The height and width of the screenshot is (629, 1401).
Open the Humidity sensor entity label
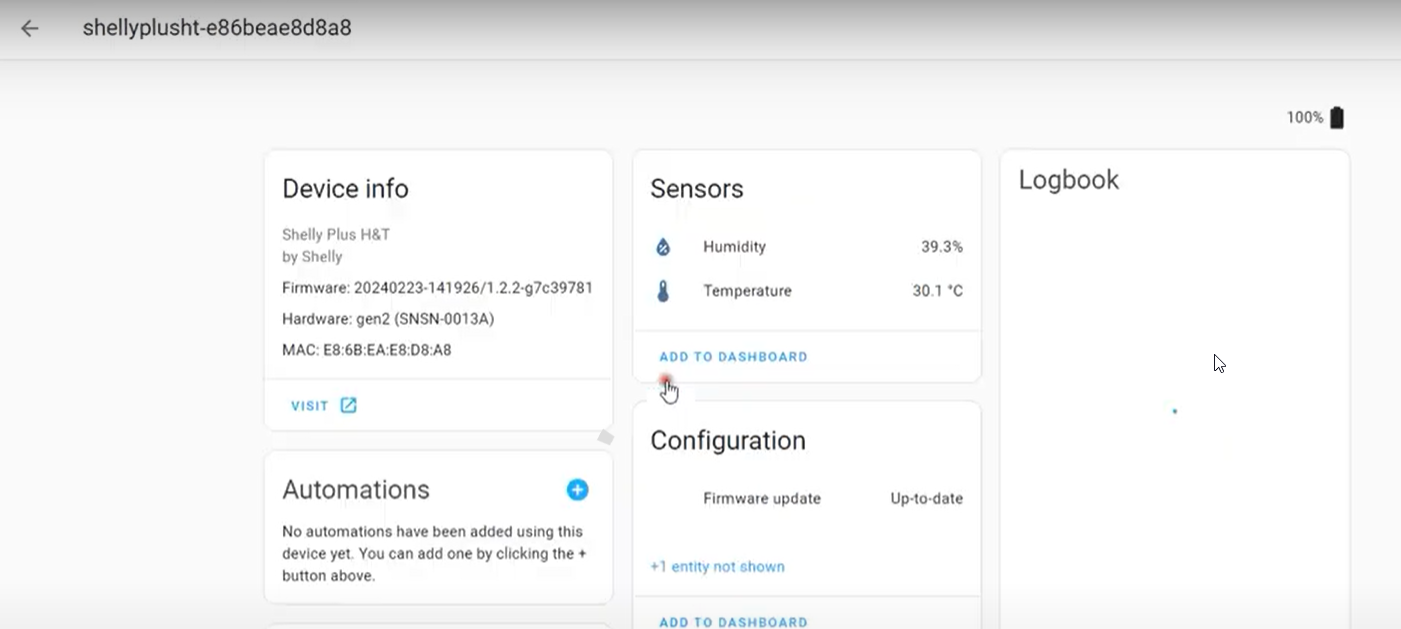pyautogui.click(x=734, y=247)
